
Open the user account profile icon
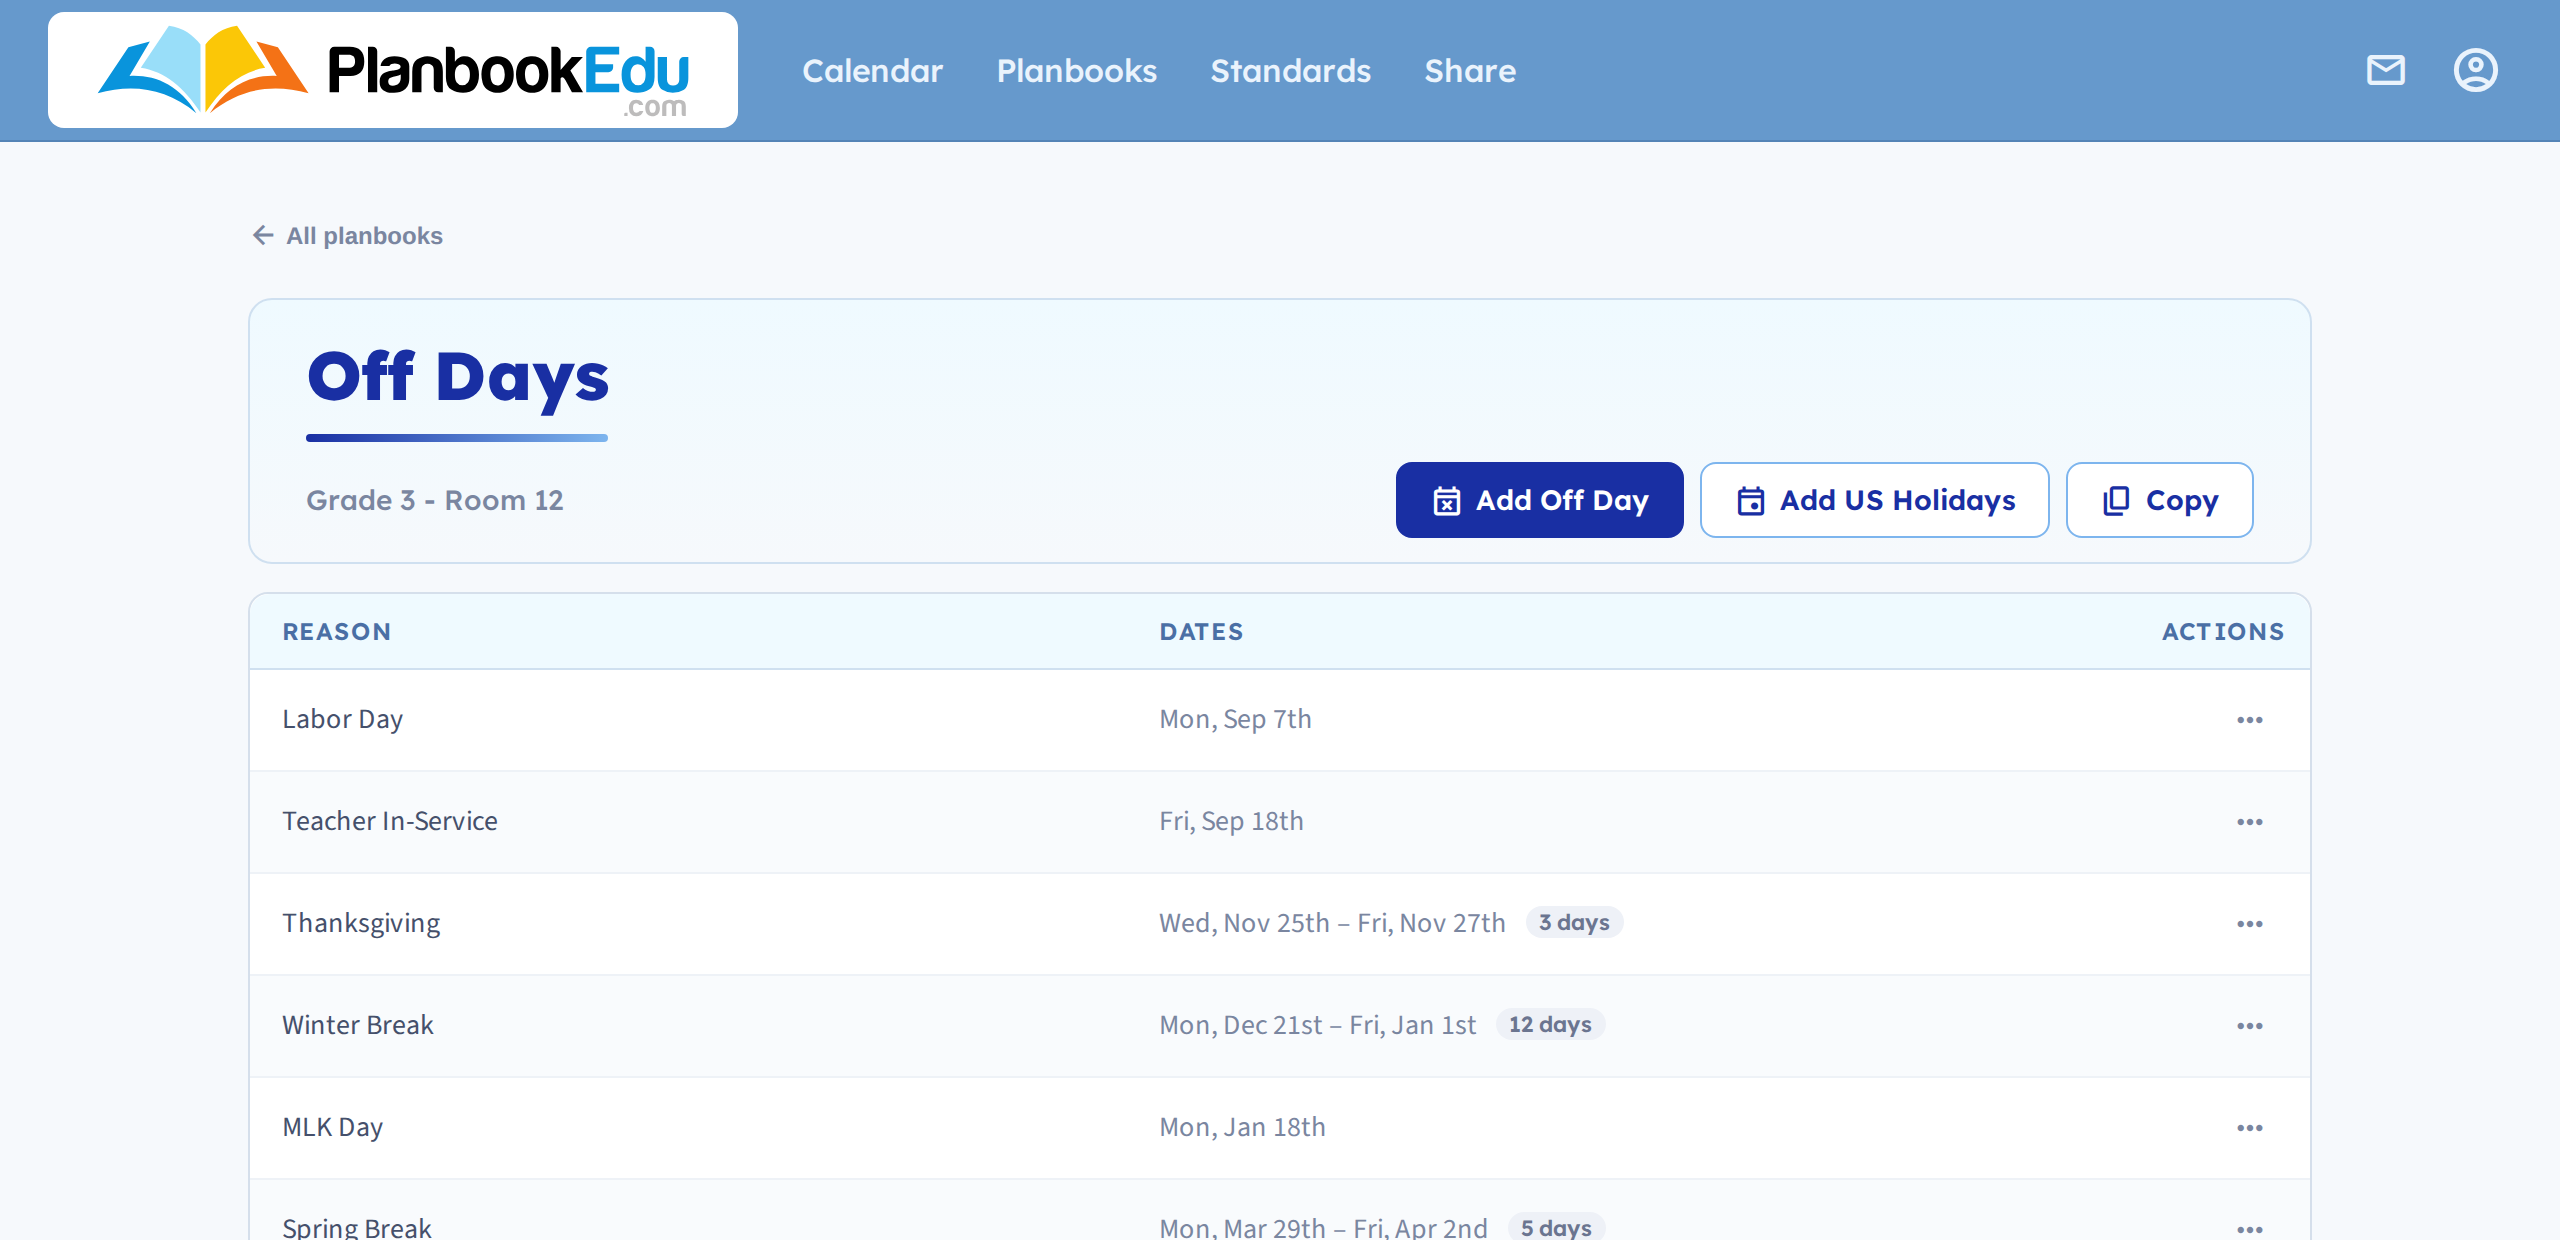pos(2475,71)
